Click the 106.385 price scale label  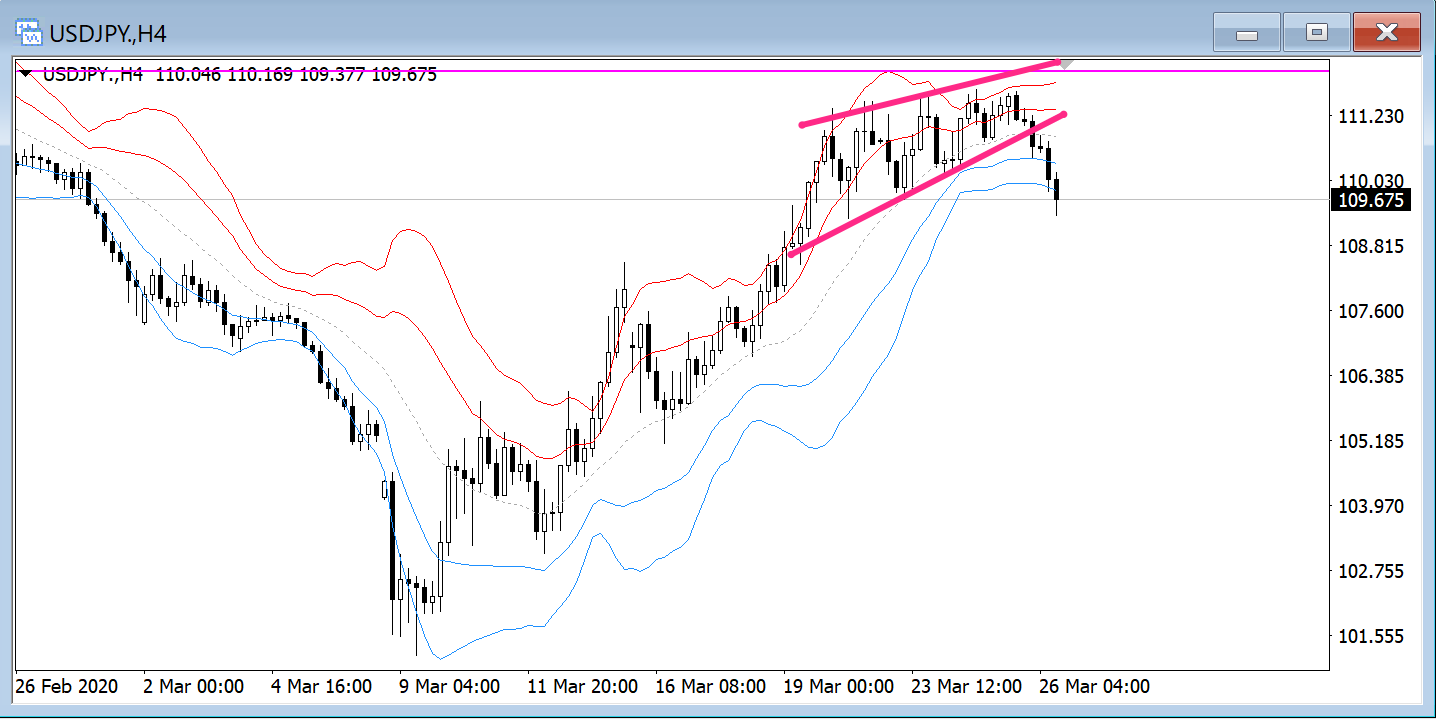tap(1370, 376)
